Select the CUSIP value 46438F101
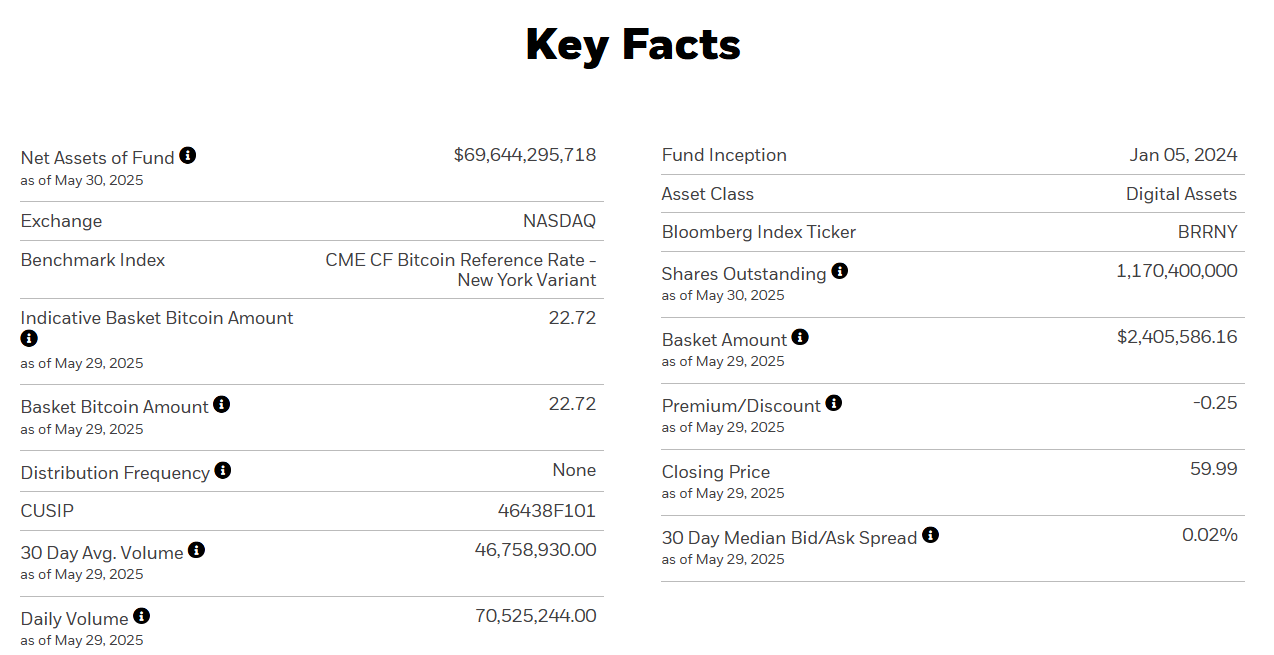The height and width of the screenshot is (655, 1274). (546, 511)
